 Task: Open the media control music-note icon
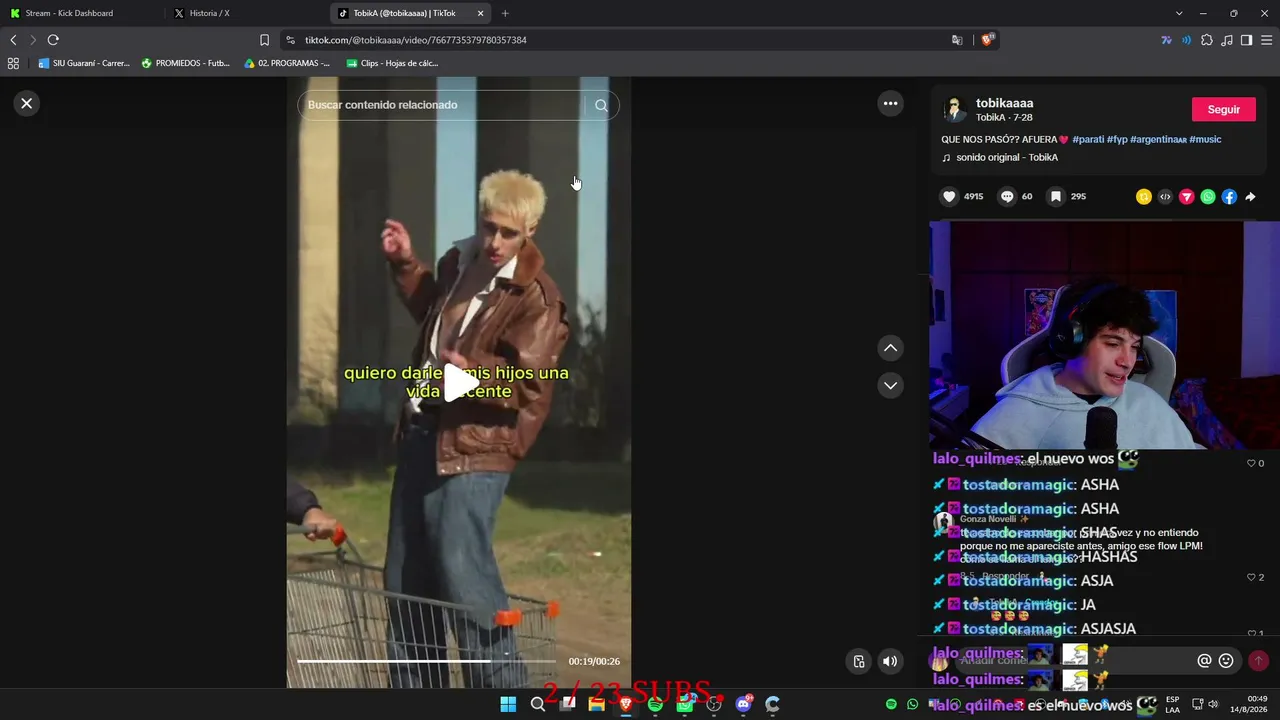tap(1227, 40)
